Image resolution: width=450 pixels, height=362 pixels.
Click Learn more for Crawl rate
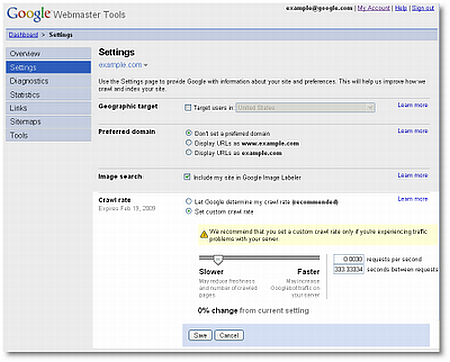pos(413,199)
